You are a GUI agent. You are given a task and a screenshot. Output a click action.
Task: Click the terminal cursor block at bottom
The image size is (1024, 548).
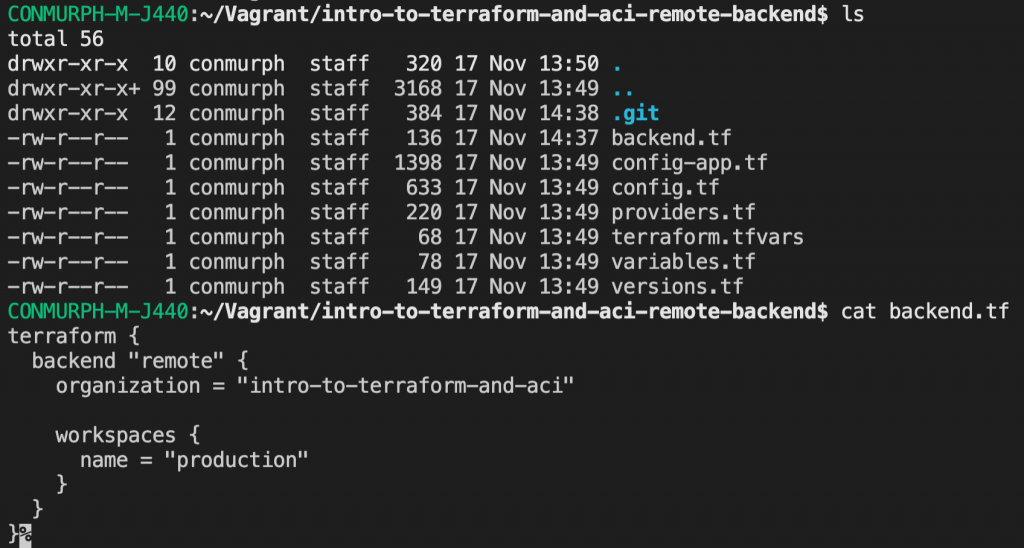click(26, 534)
